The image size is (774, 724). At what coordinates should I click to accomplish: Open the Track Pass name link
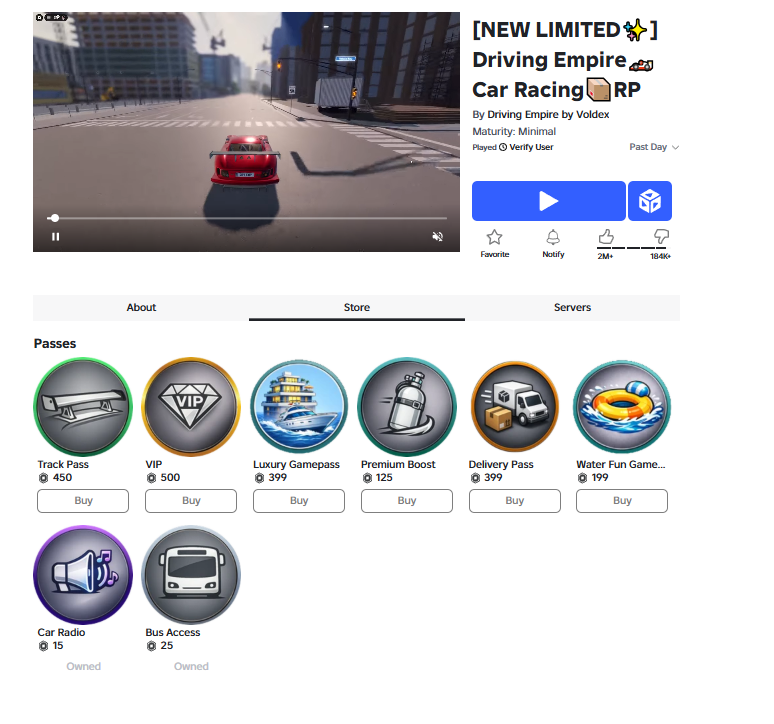(63, 464)
